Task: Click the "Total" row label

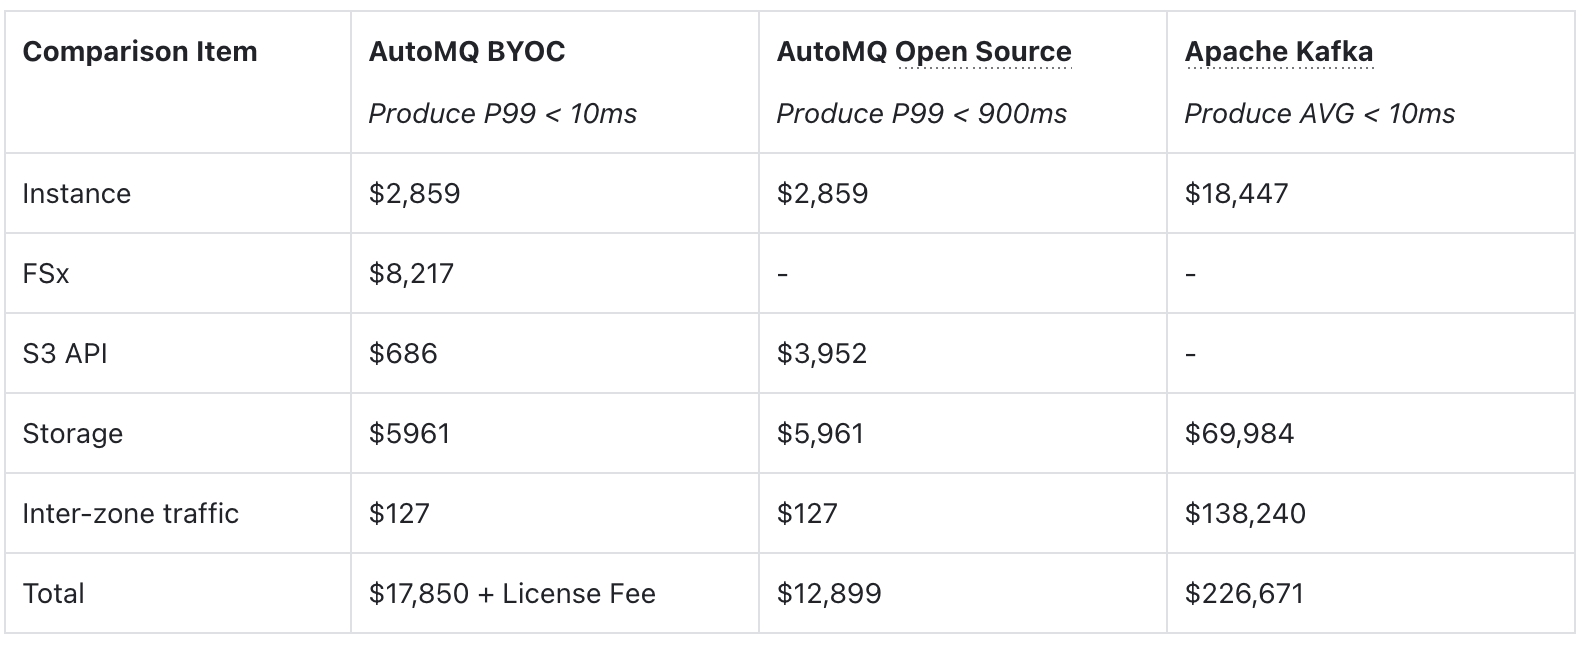Action: 54,594
